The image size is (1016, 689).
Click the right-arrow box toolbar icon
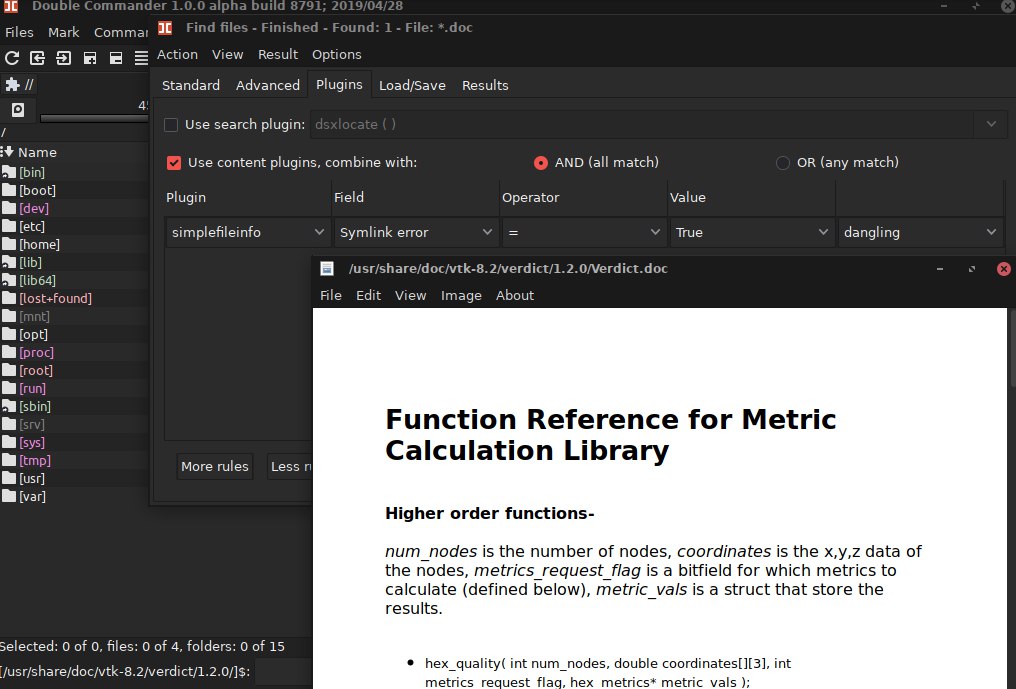64,58
